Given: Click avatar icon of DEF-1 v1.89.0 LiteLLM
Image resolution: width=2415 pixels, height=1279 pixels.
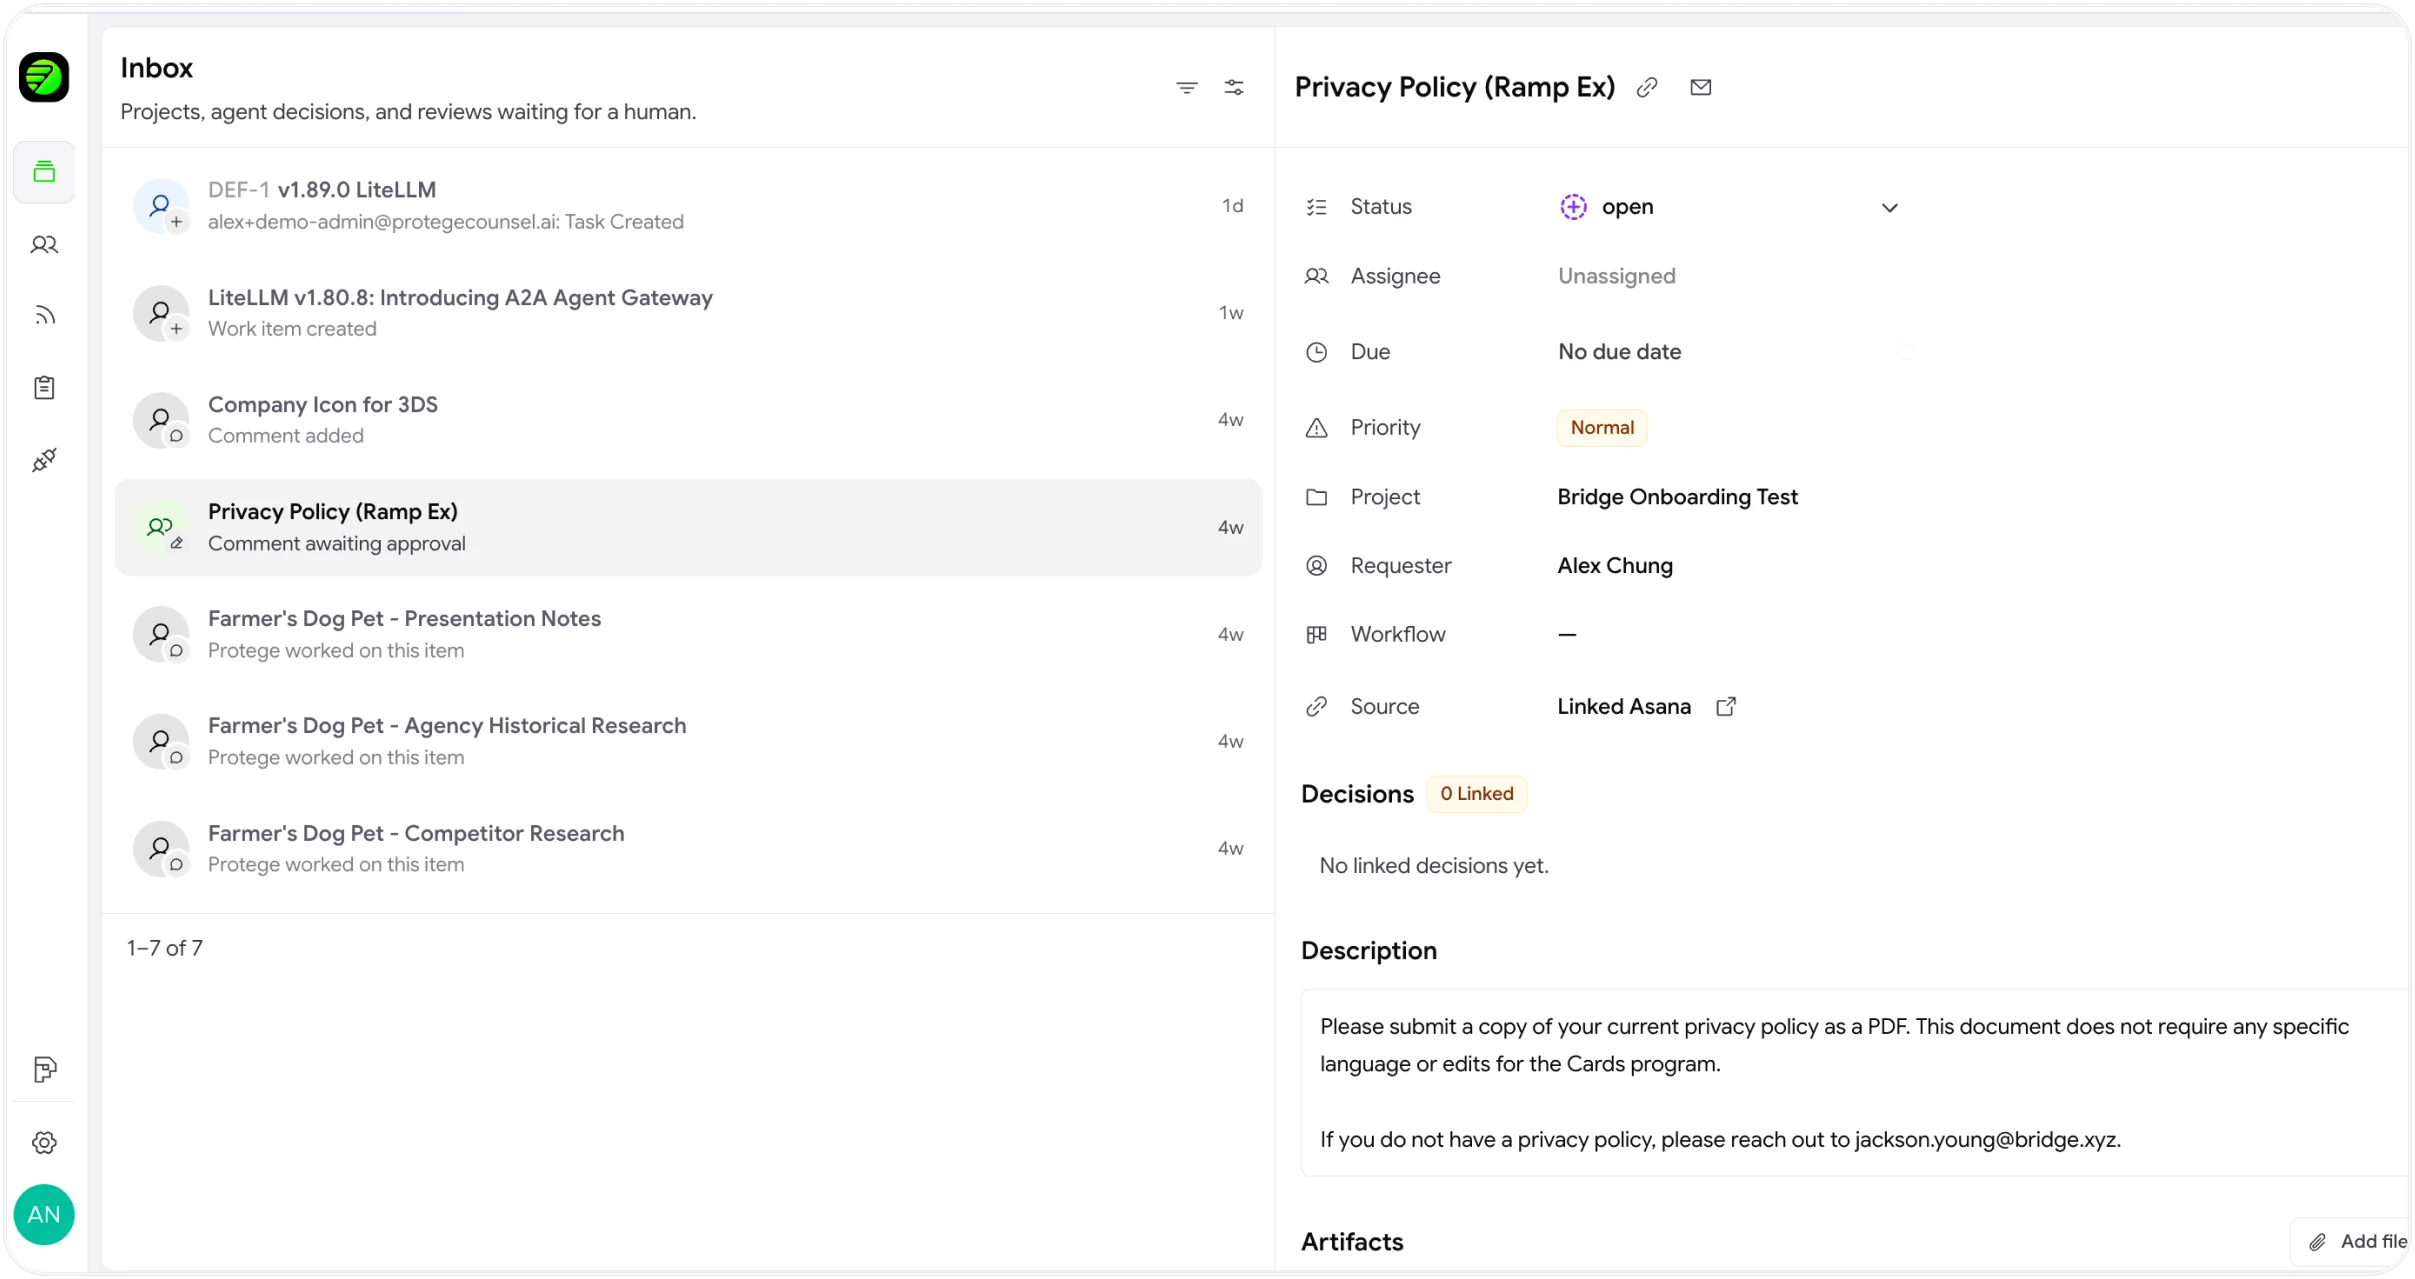Looking at the screenshot, I should [x=162, y=206].
